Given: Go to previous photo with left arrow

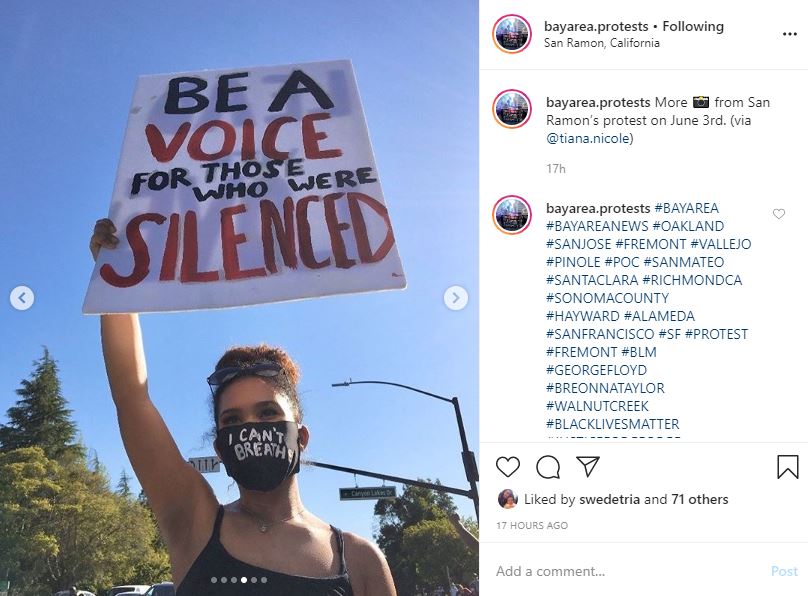Looking at the screenshot, I should tap(22, 298).
